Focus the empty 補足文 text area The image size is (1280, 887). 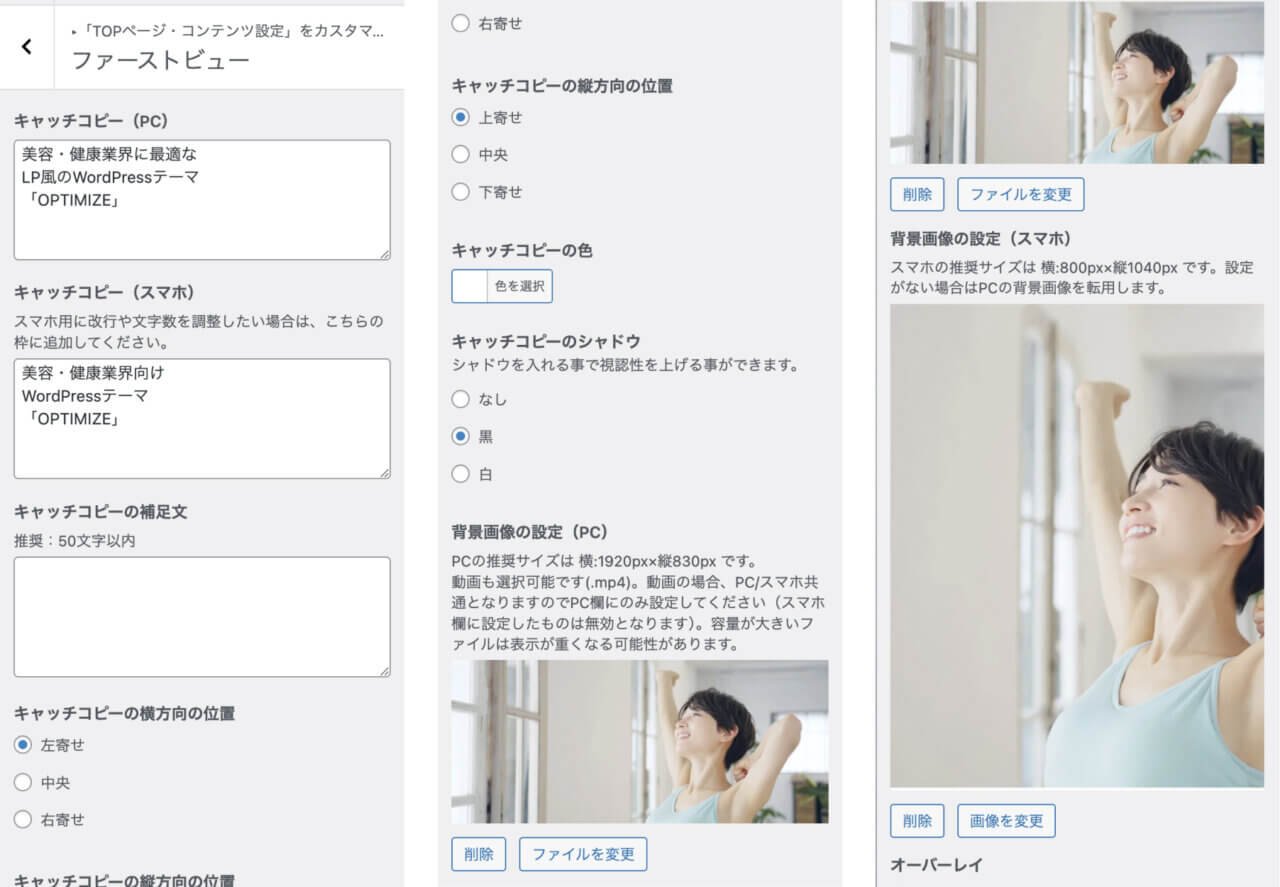[x=202, y=617]
